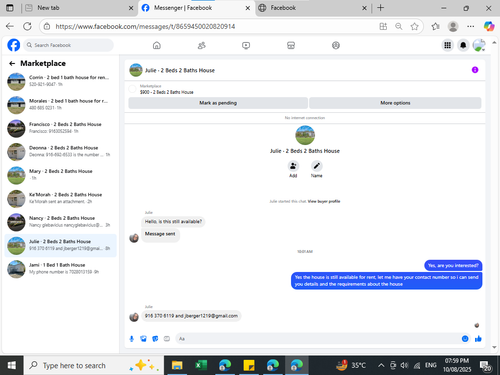The image size is (500, 375).
Task: Open the account profile picture menu
Action: point(479,45)
